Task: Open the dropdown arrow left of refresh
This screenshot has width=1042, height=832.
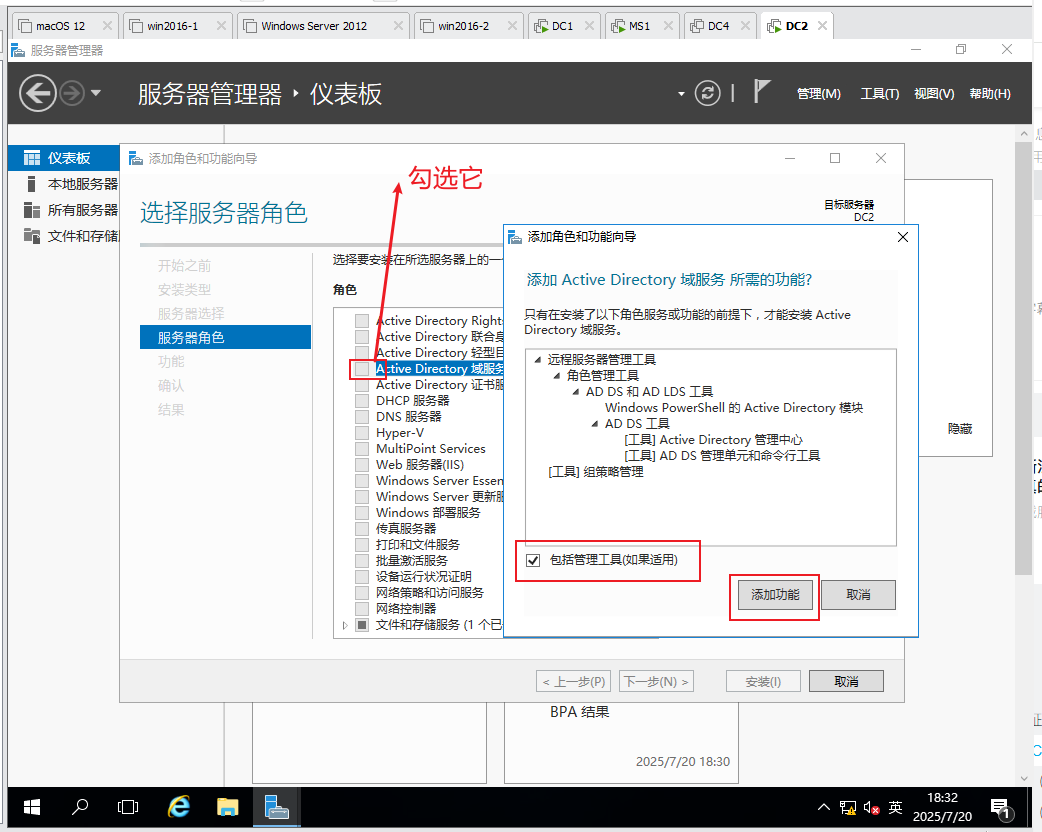Action: 681,94
